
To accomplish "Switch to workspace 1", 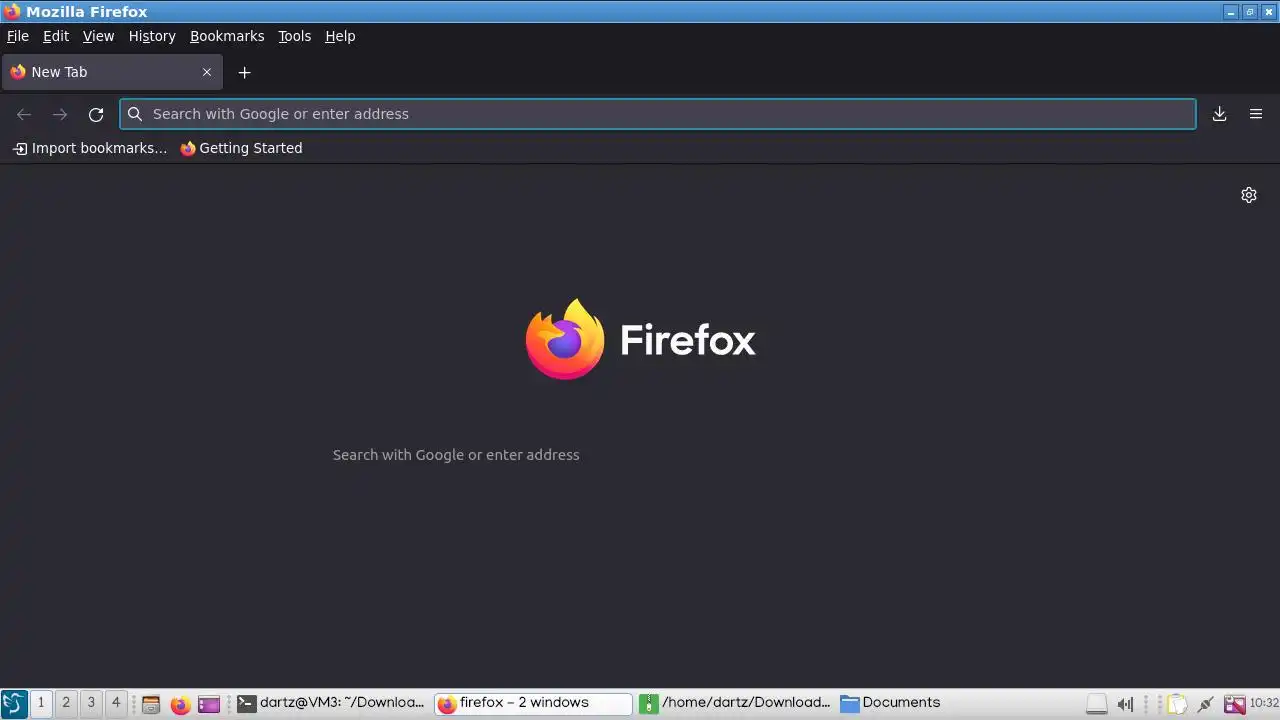I will click(41, 703).
